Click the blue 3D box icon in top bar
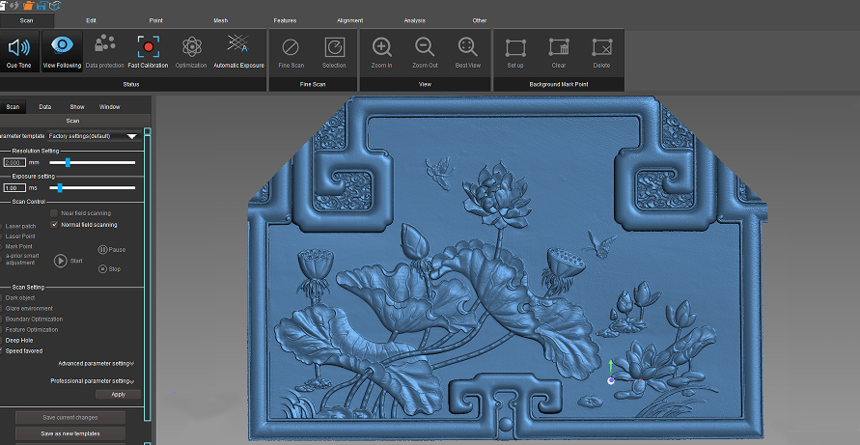 tap(55, 6)
